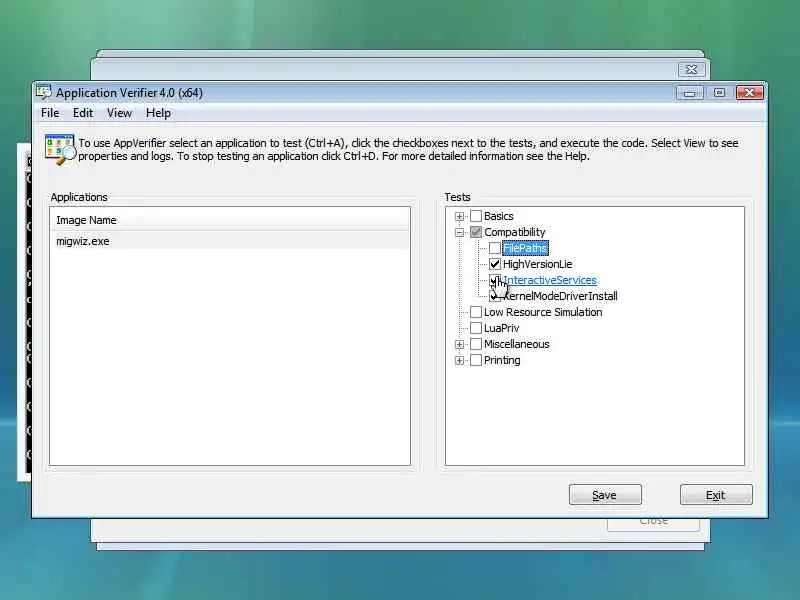Click the AppVerifier info icon beside instructions
The image size is (800, 600).
(60, 149)
